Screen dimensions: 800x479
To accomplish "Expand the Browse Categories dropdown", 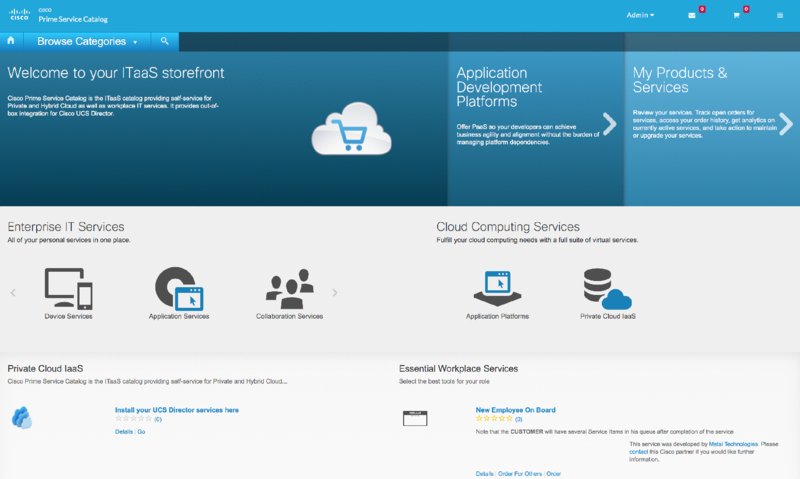I will (87, 41).
